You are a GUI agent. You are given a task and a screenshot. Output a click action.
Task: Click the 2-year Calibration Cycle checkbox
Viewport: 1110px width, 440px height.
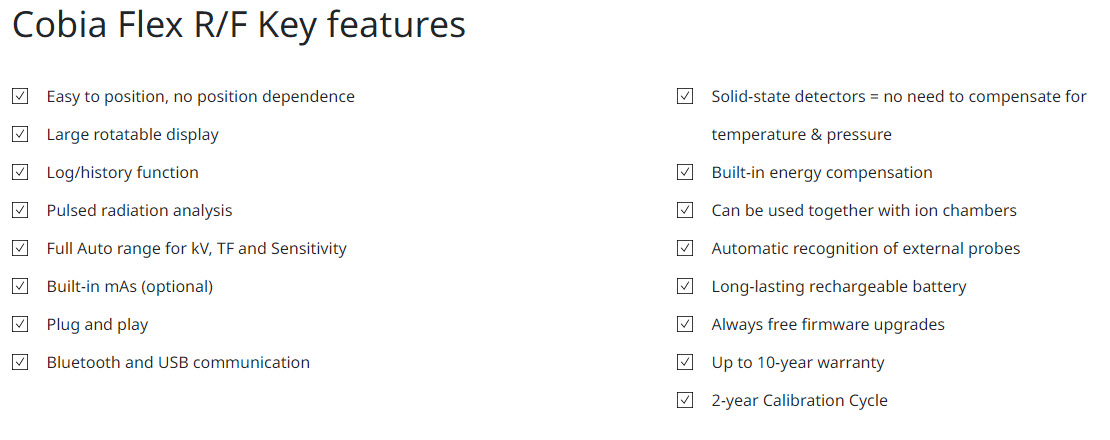(685, 401)
